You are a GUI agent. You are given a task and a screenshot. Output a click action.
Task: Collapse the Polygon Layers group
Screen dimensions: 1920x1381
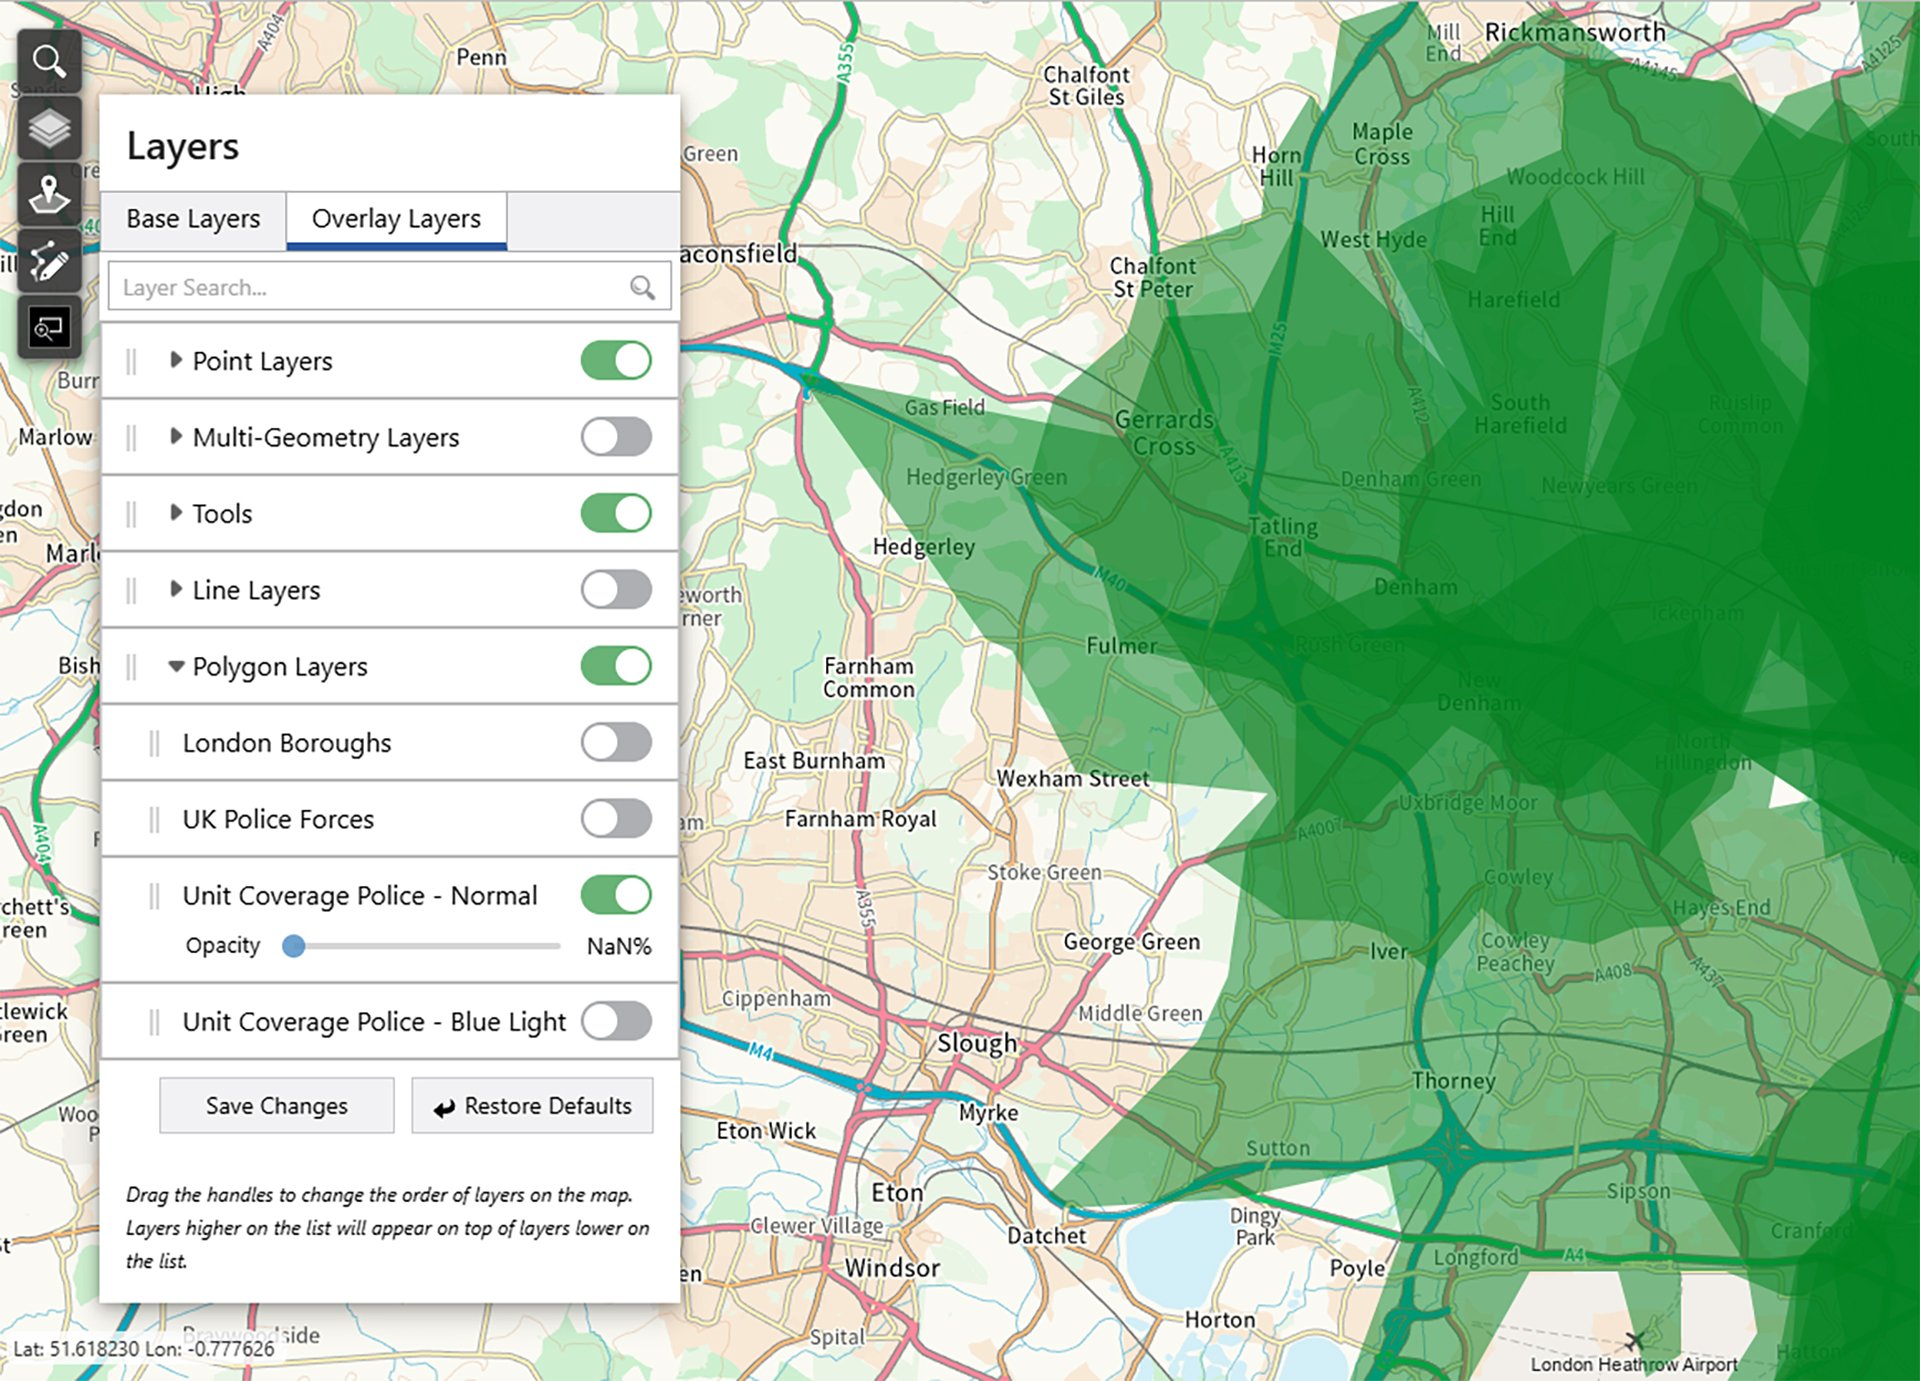(176, 666)
